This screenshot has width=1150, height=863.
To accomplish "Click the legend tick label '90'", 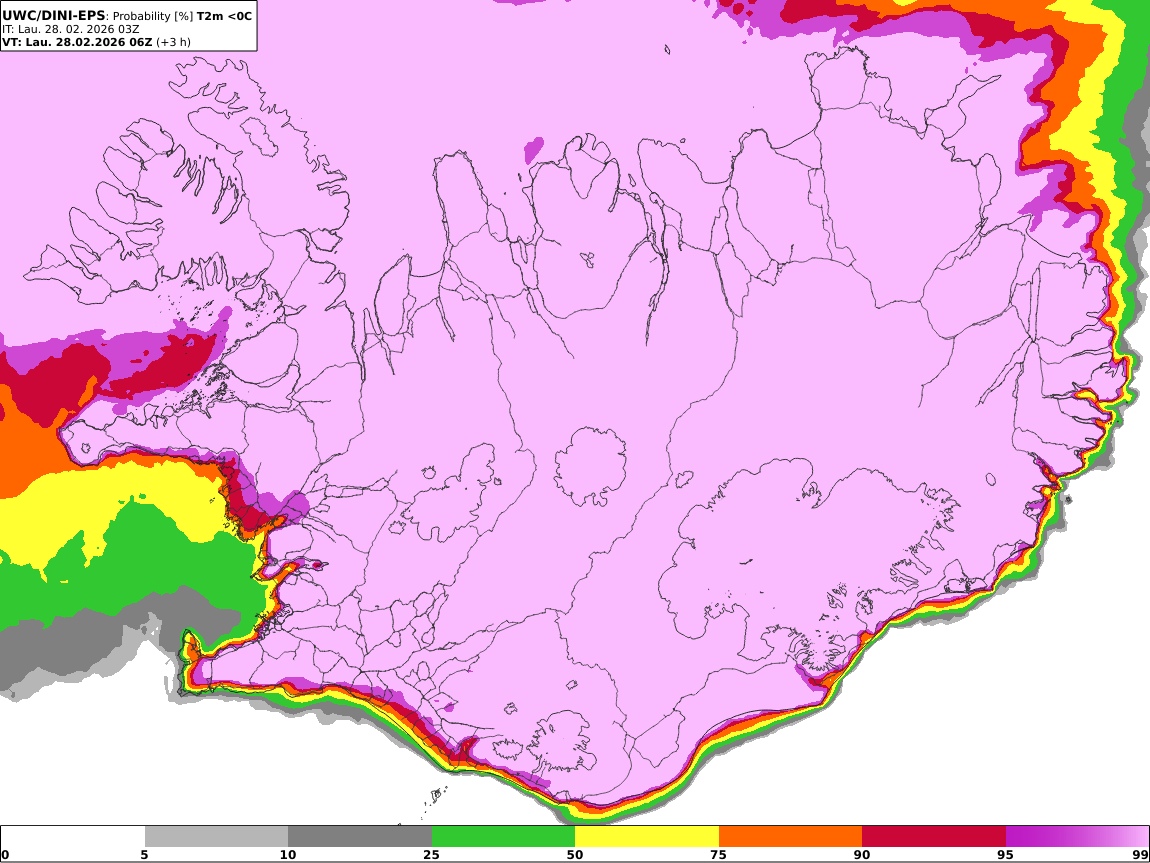I will click(x=862, y=855).
